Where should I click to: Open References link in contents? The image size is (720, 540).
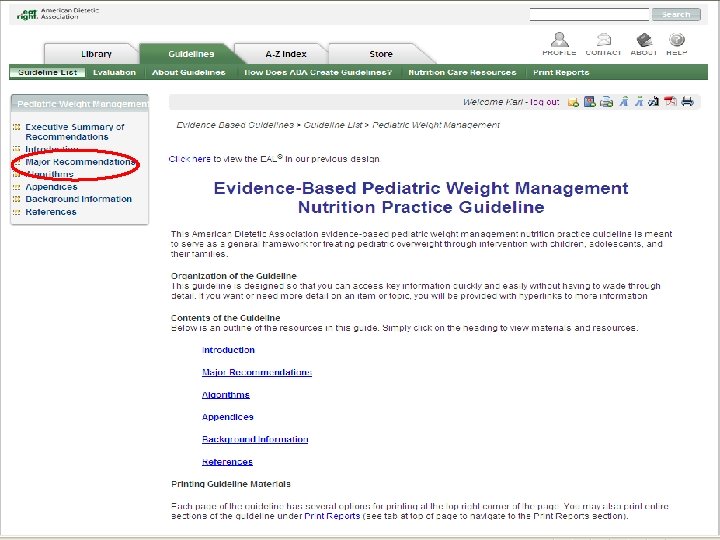pyautogui.click(x=227, y=462)
